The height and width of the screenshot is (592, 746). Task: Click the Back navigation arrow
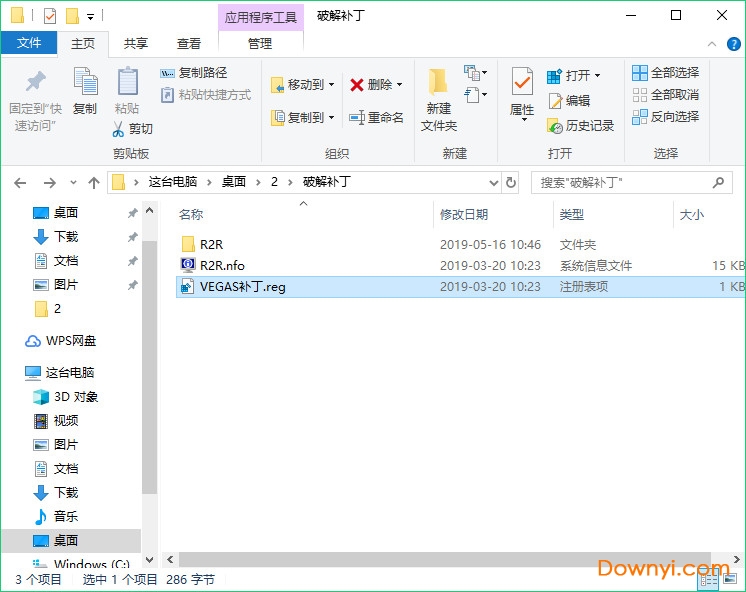(x=20, y=183)
